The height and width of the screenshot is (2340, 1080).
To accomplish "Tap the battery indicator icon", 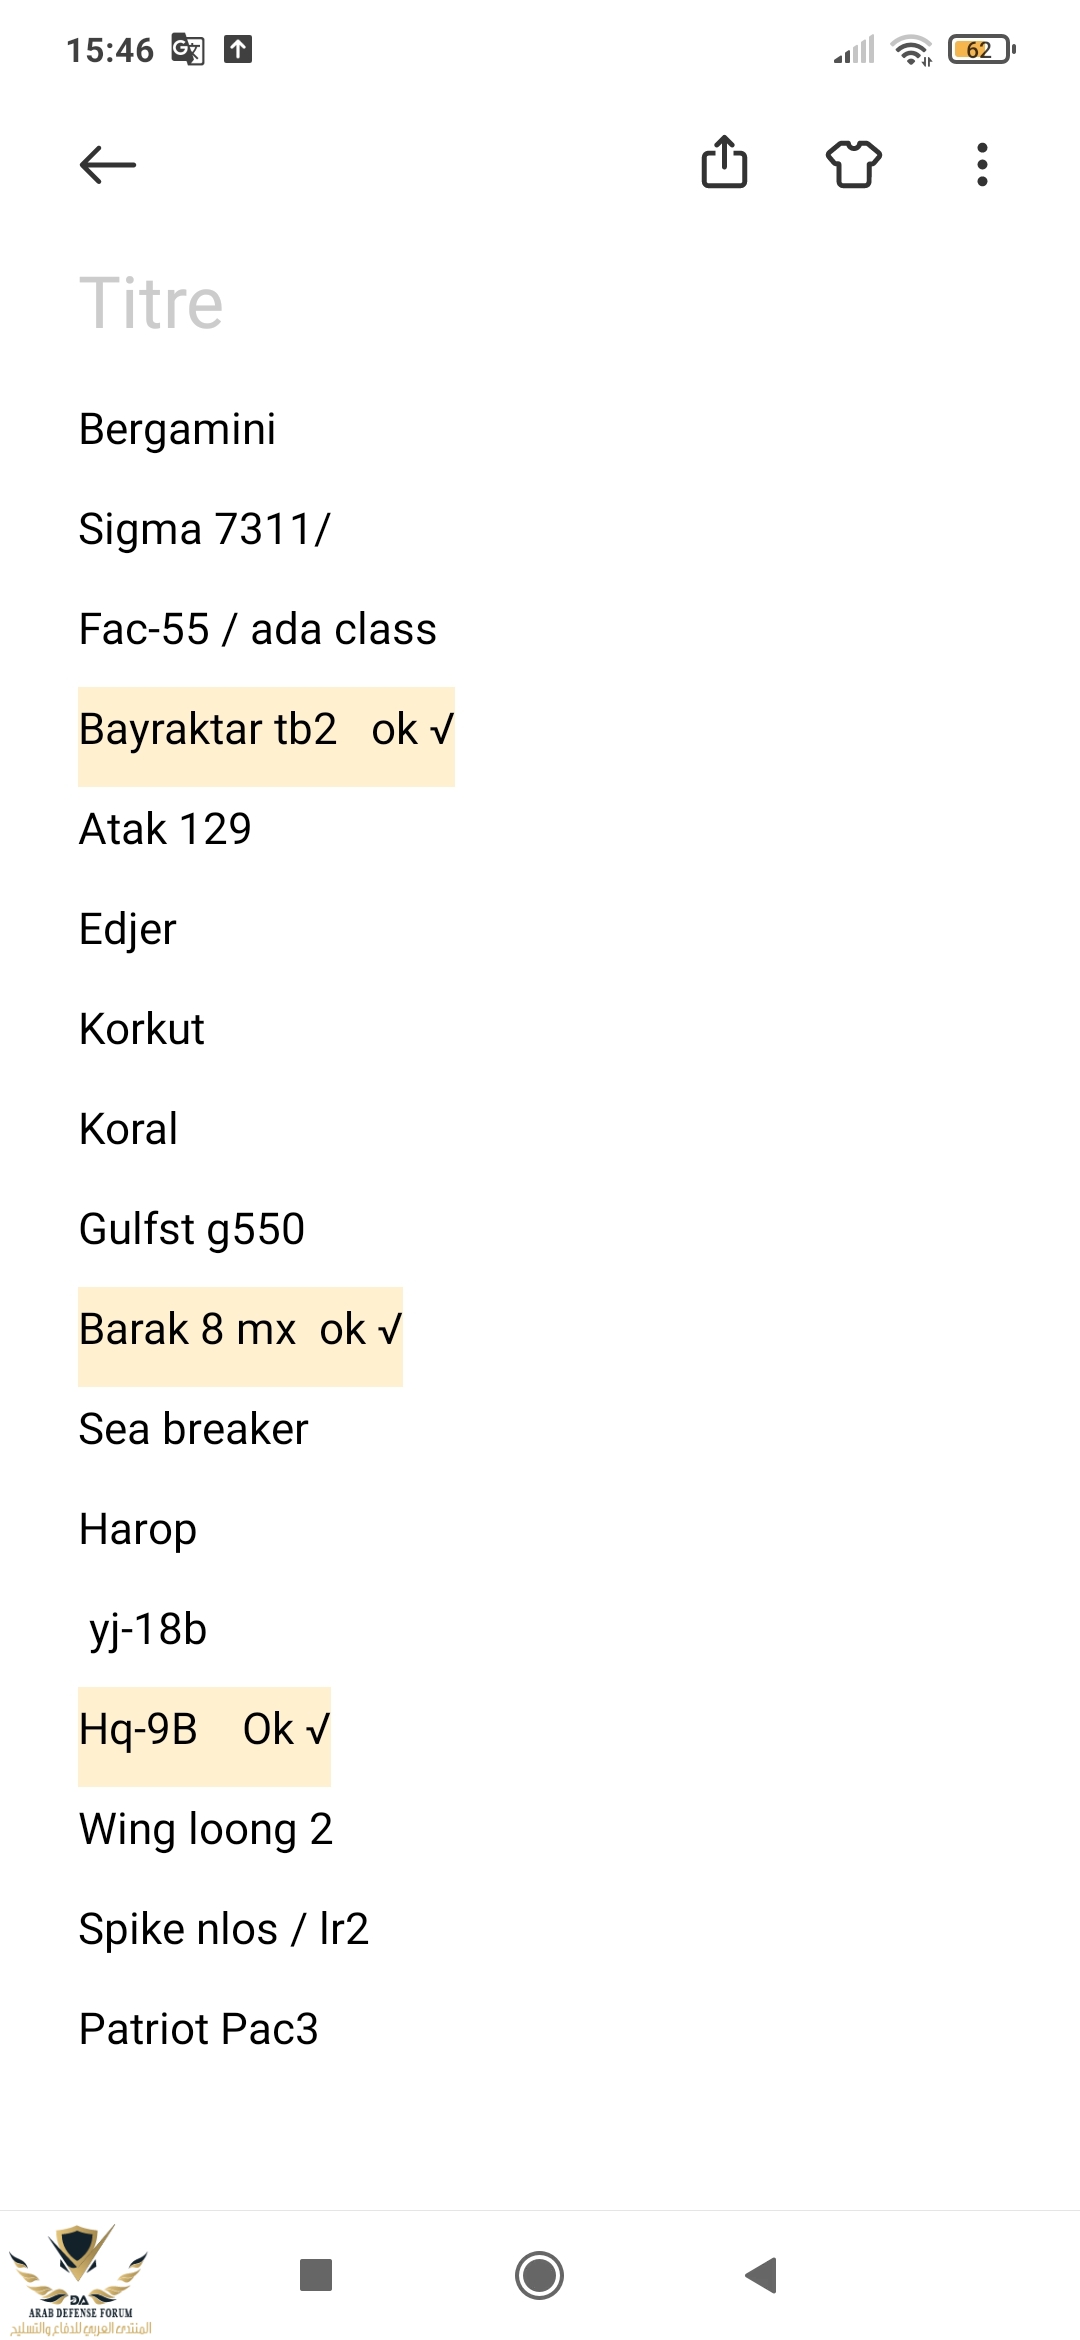I will (981, 49).
